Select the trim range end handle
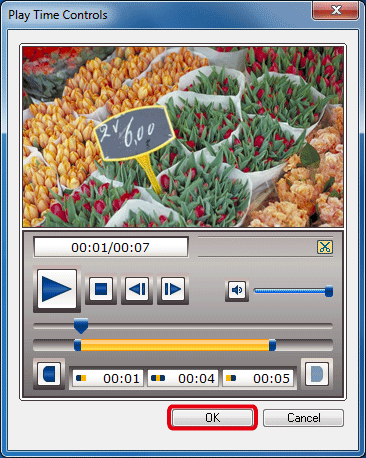Image resolution: width=366 pixels, height=458 pixels. 272,345
